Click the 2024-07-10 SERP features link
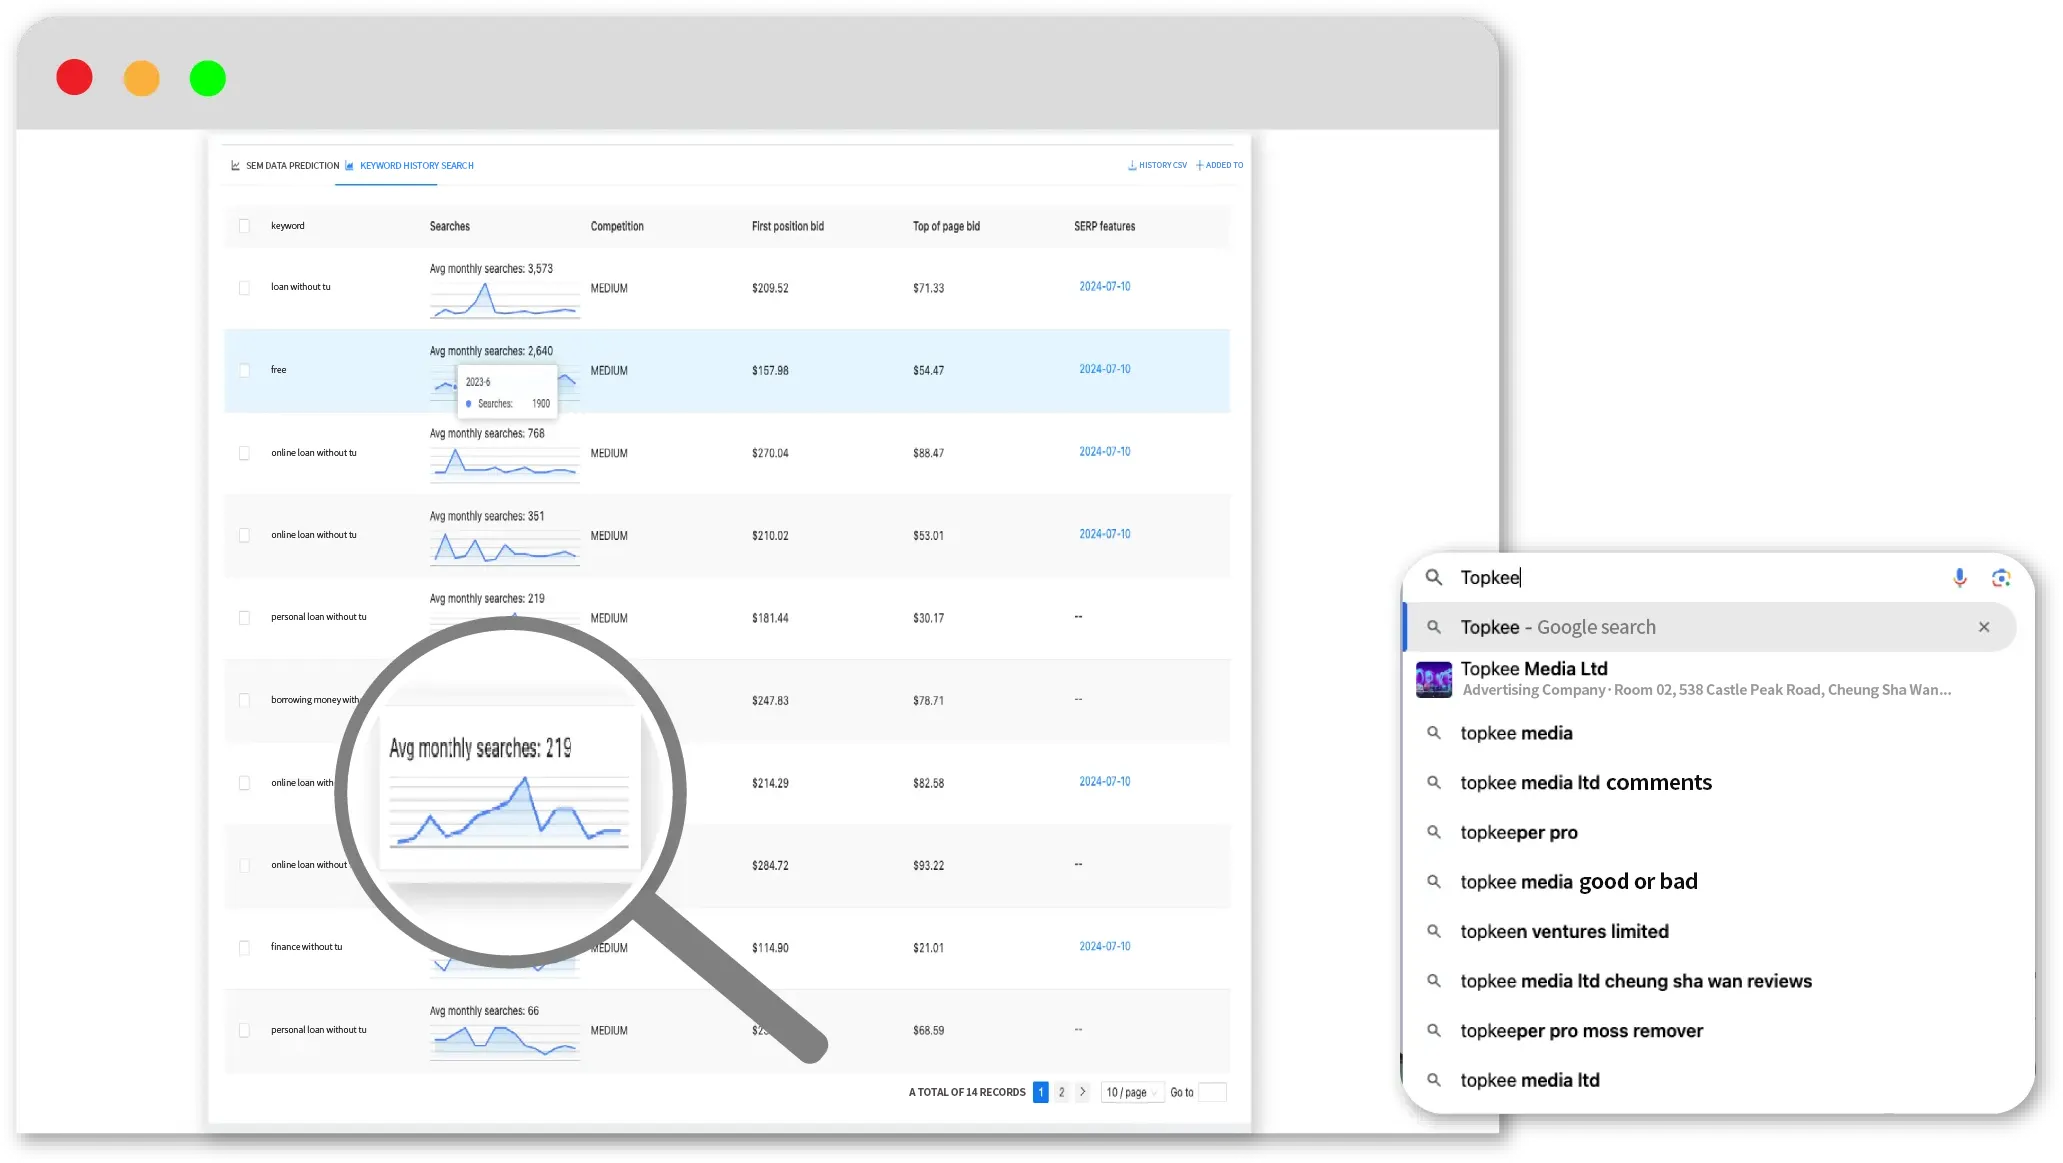 click(1105, 286)
